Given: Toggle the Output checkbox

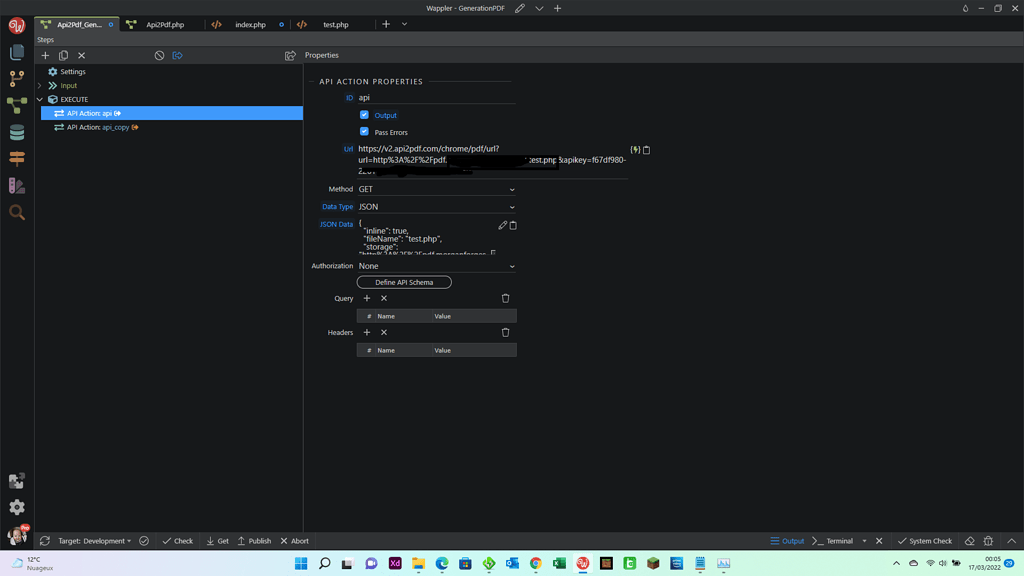Looking at the screenshot, I should [364, 115].
